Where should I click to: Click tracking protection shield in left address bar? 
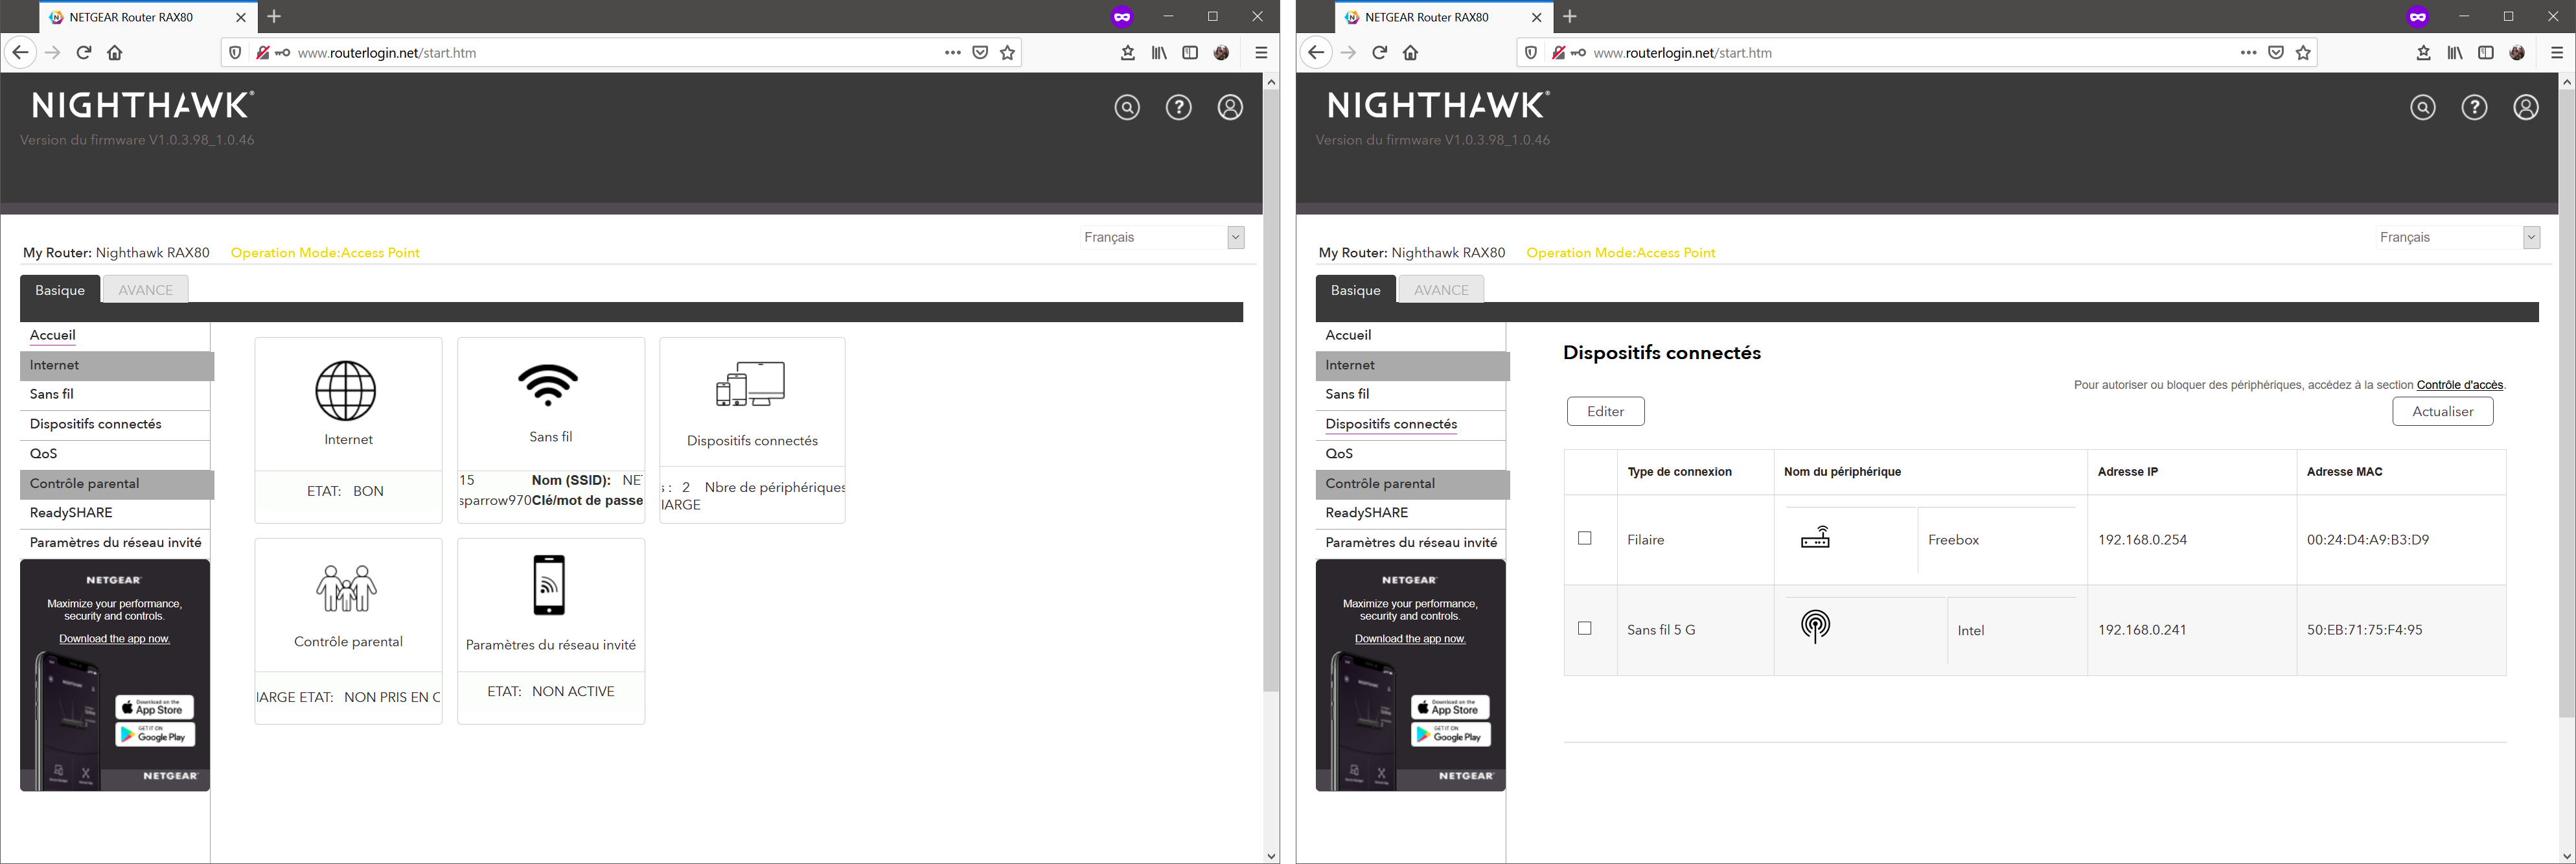click(235, 53)
